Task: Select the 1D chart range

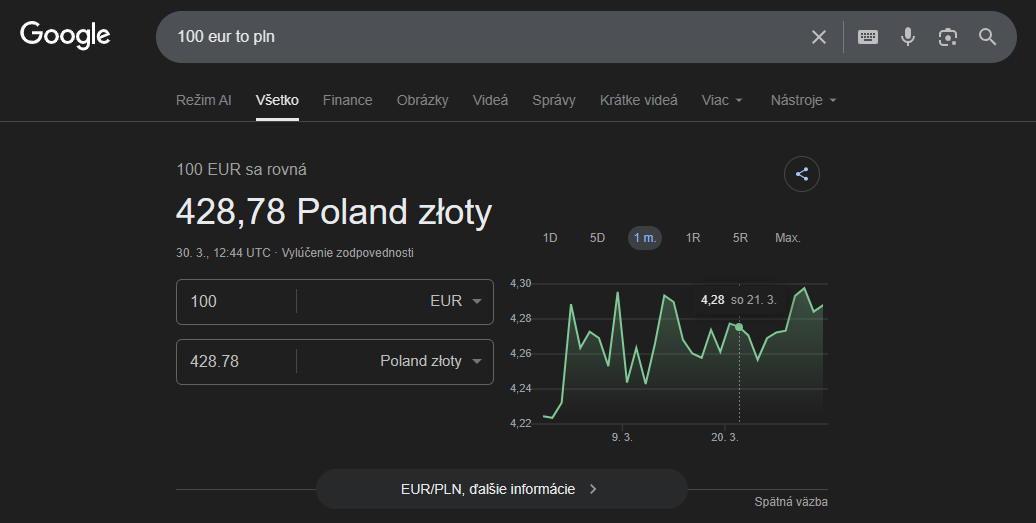Action: click(549, 238)
